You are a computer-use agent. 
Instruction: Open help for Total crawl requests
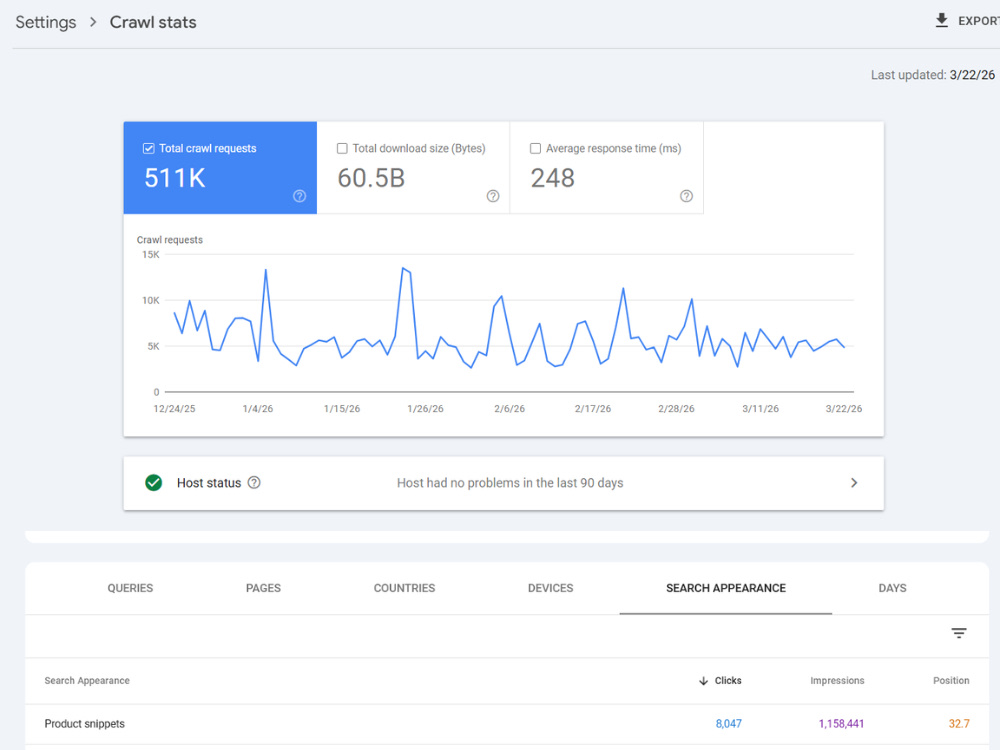pyautogui.click(x=299, y=196)
